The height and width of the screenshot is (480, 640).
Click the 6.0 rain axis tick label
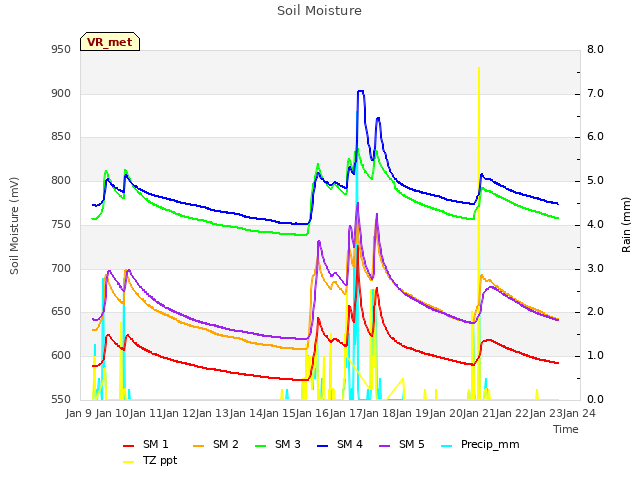pos(595,137)
